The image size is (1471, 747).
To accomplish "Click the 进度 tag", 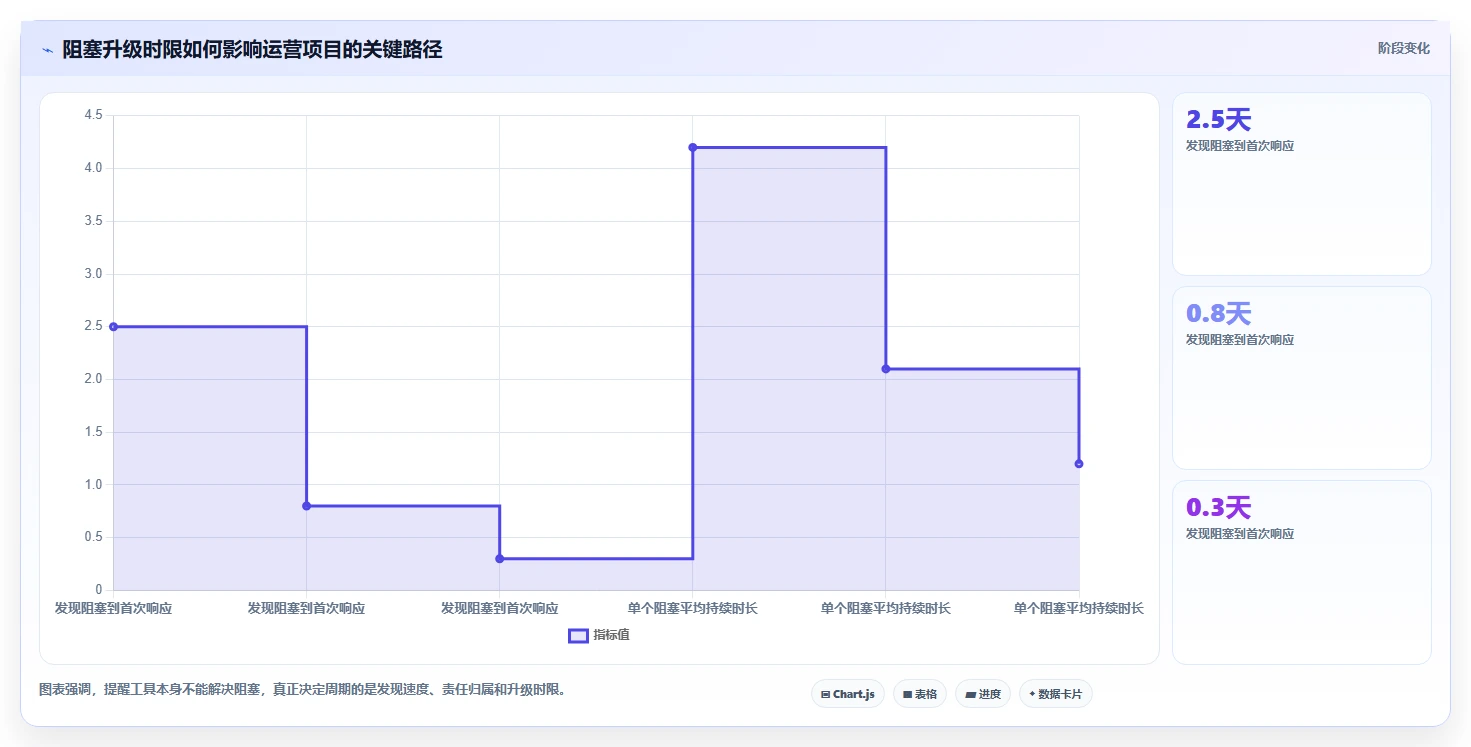I will (x=983, y=694).
